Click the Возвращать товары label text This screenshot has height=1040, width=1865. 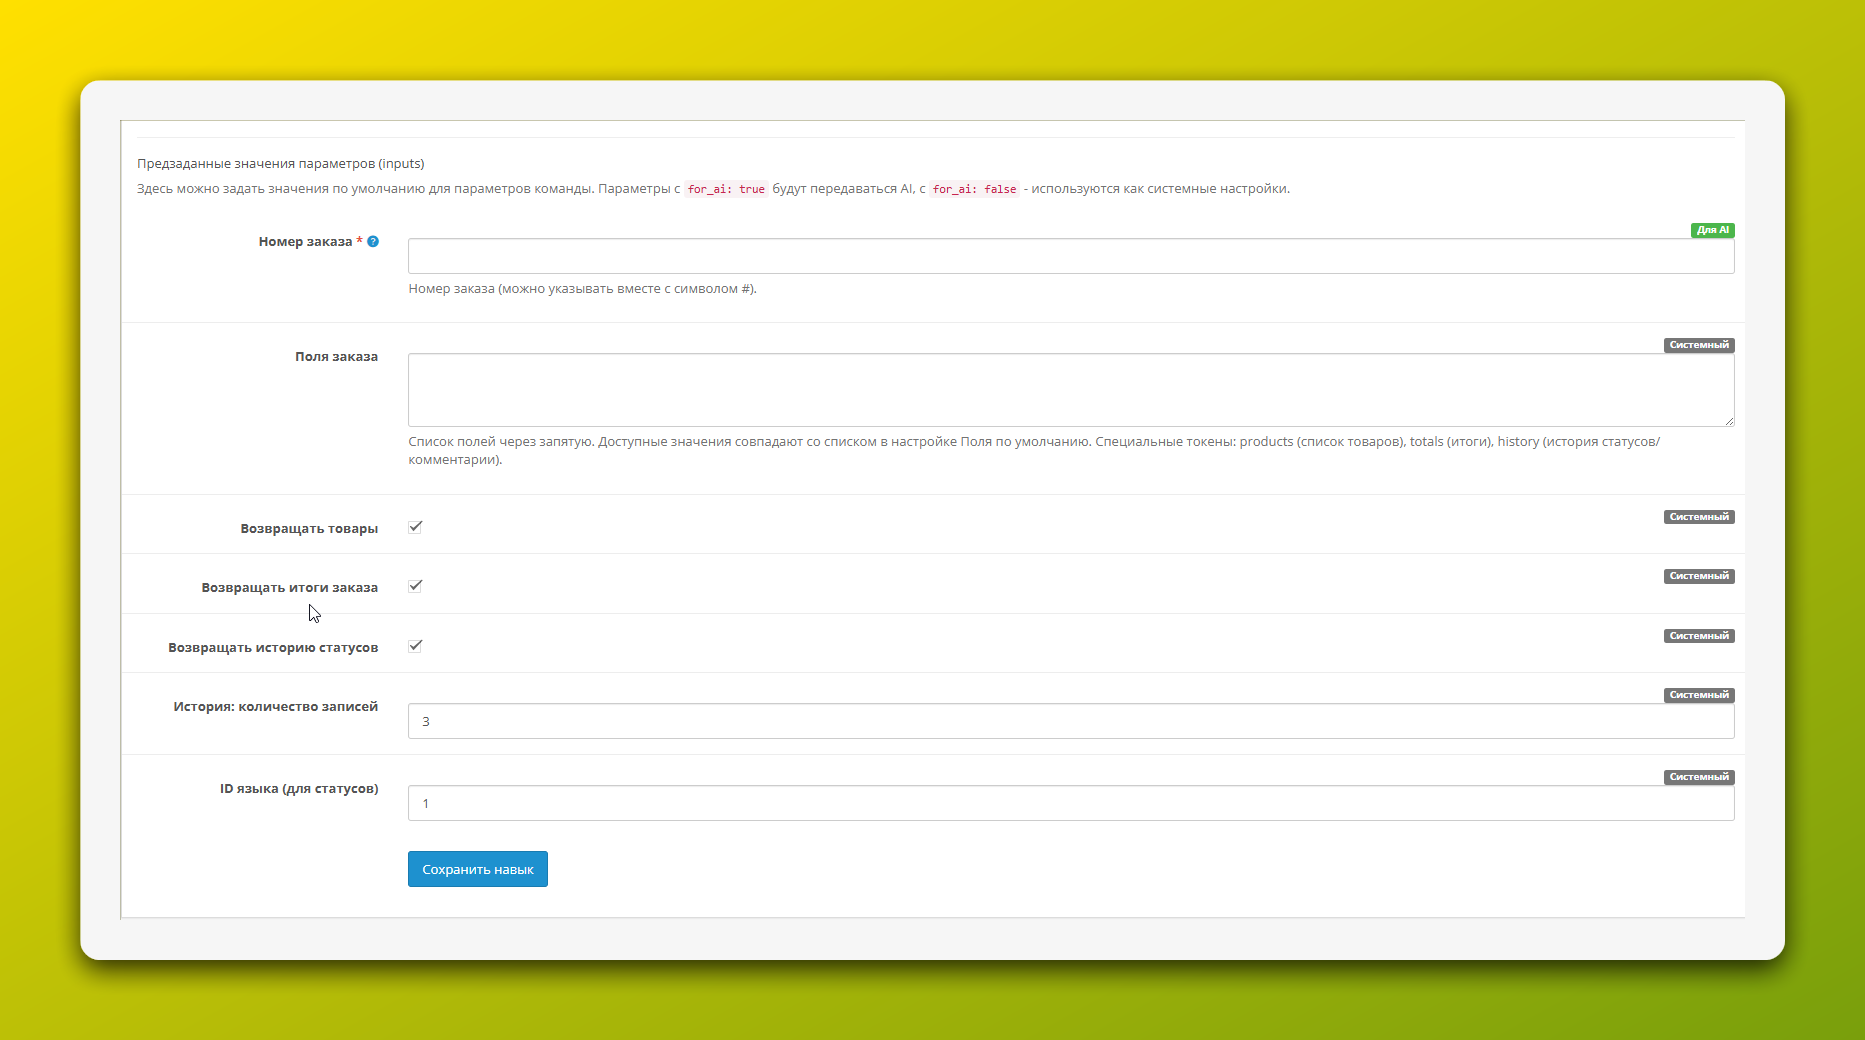tap(309, 529)
